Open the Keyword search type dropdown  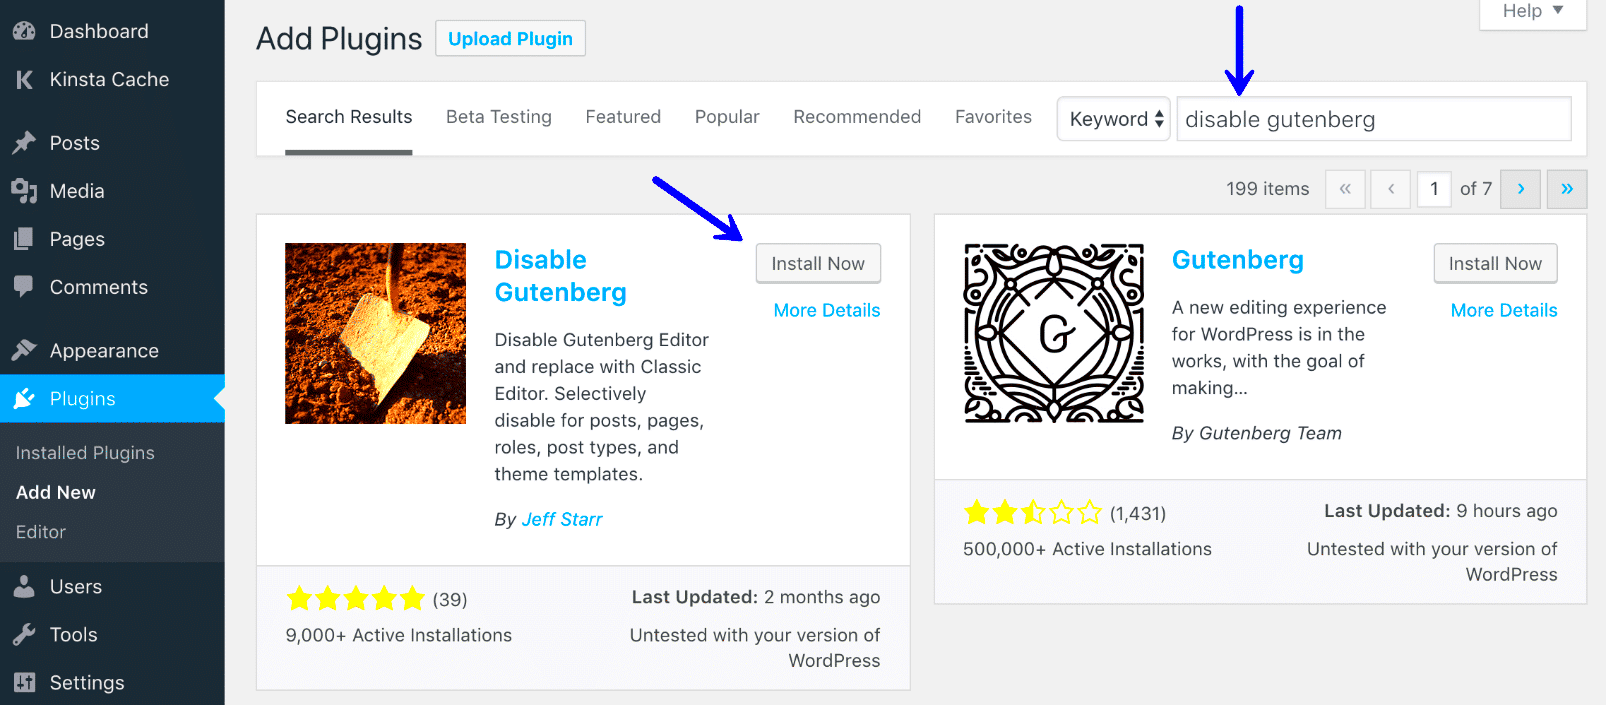click(1114, 119)
